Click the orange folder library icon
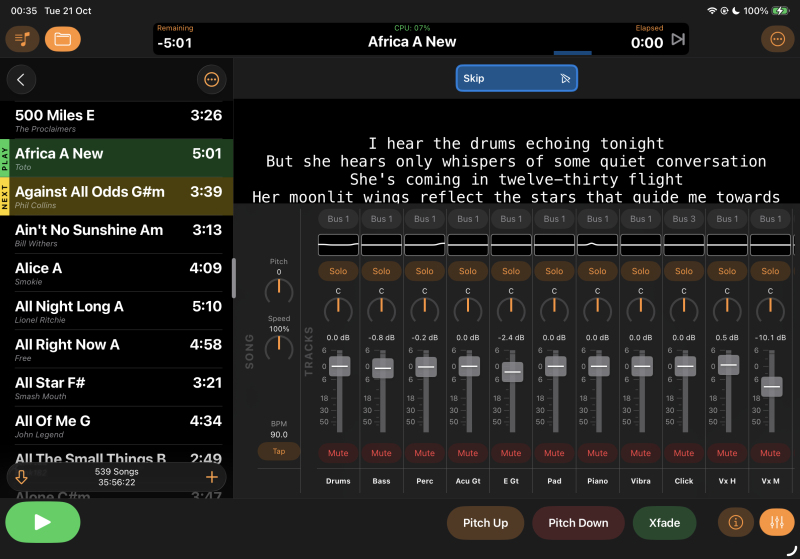The image size is (800, 559). point(63,39)
